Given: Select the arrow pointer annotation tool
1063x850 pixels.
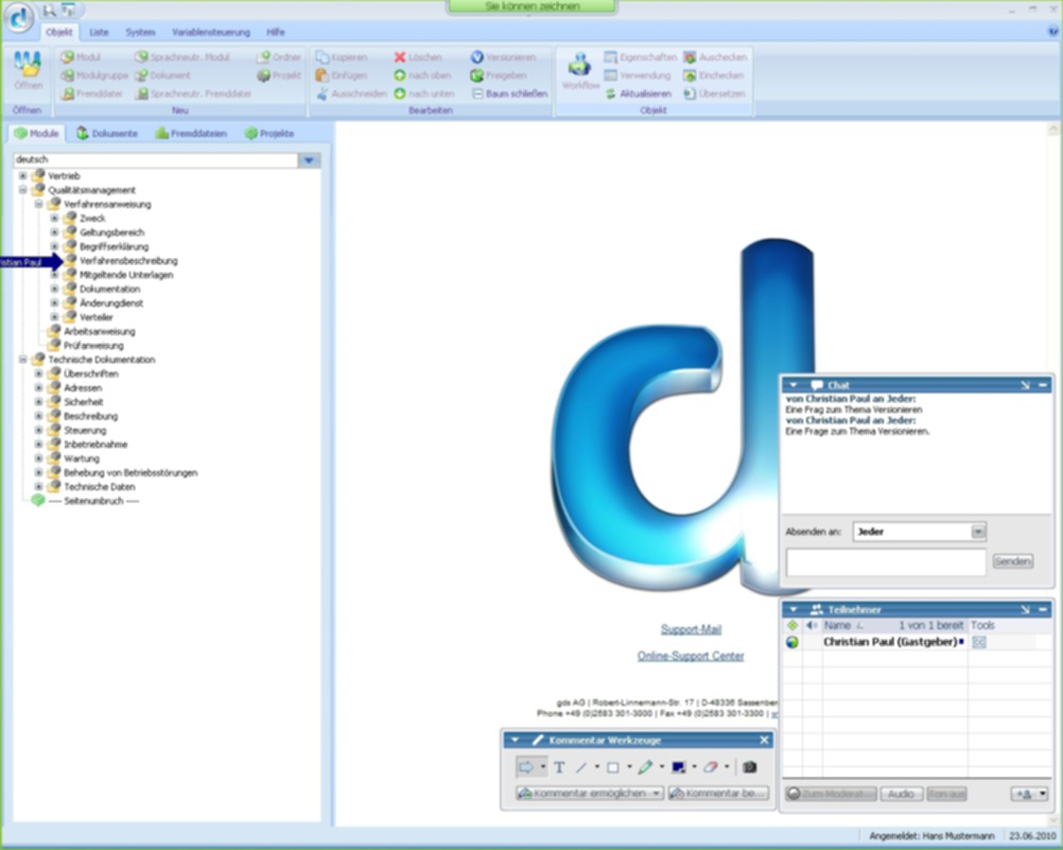Looking at the screenshot, I should click(526, 767).
